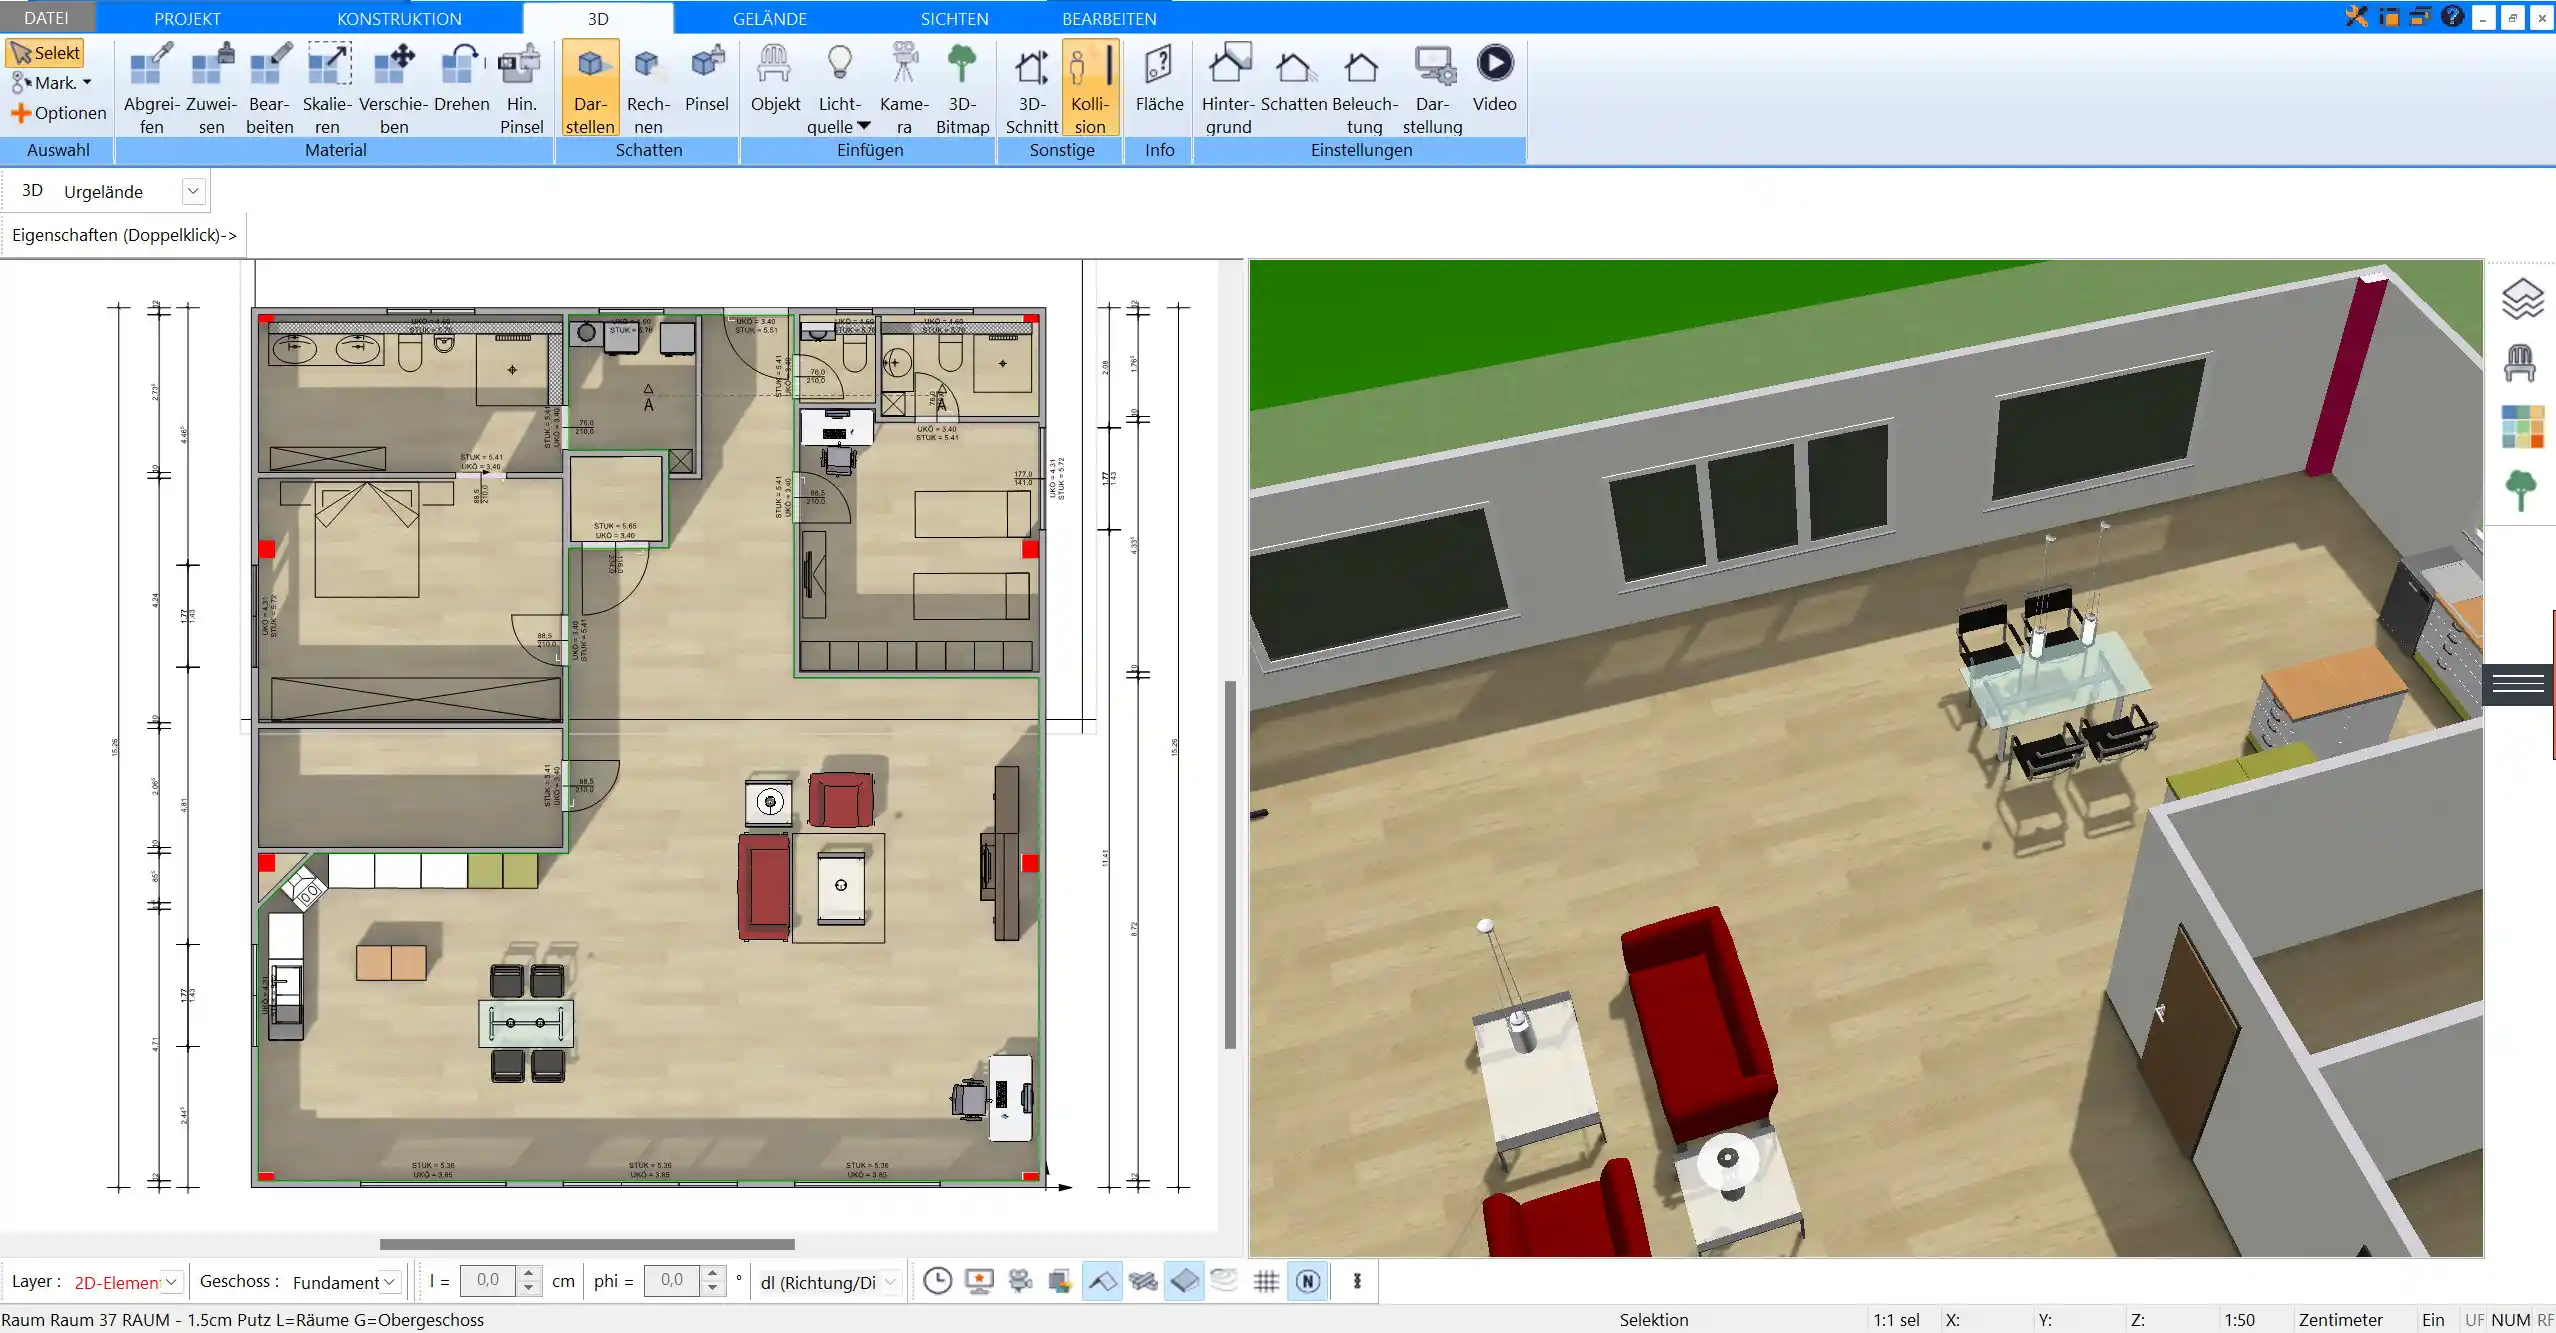
Task: Click the l length input field
Action: click(x=488, y=1281)
